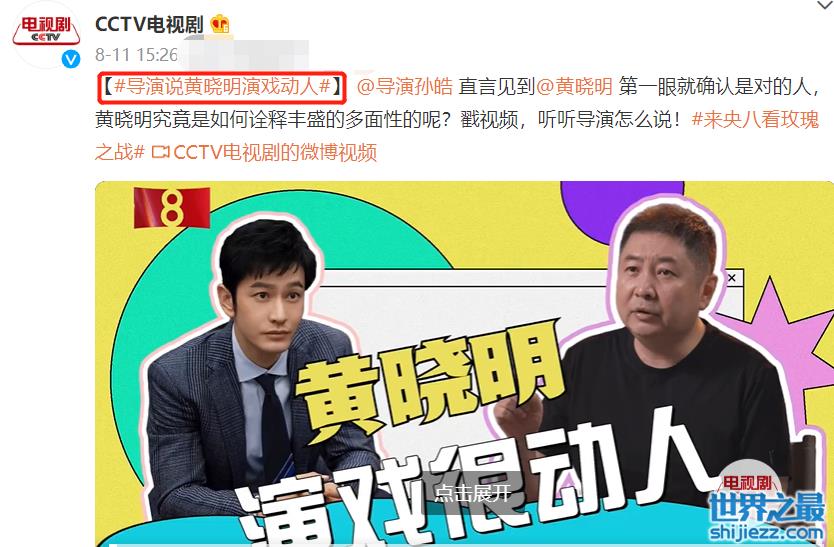
Task: Expand the post options chevron
Action: [824, 5]
